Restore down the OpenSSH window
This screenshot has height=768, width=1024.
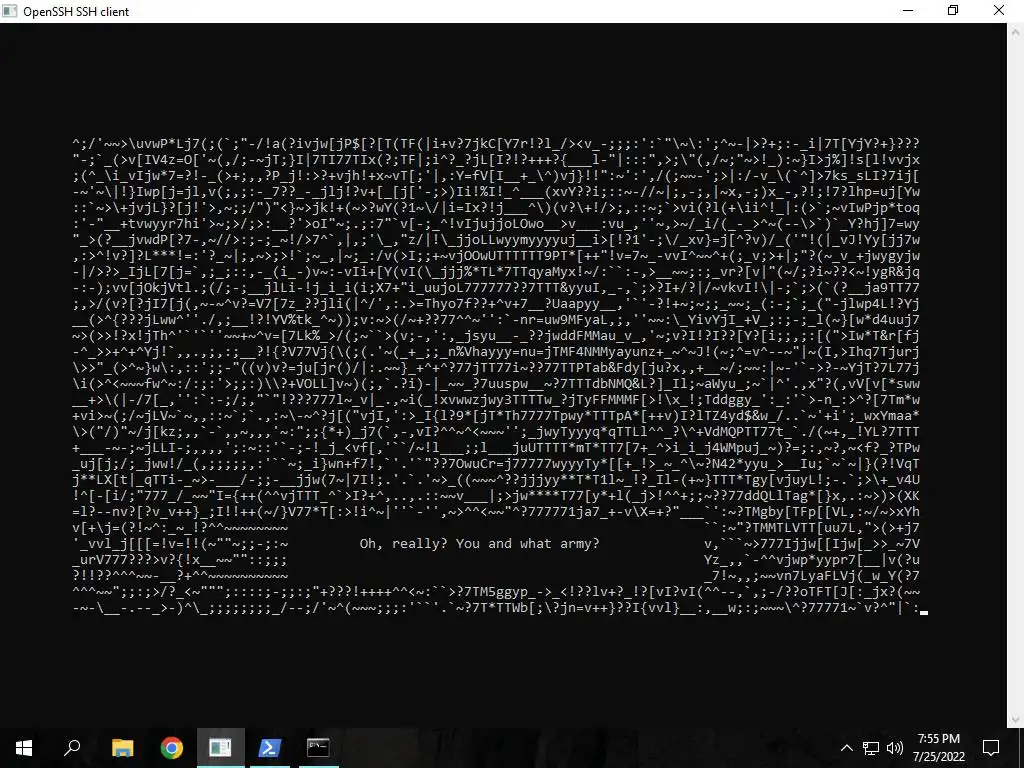[x=953, y=11]
